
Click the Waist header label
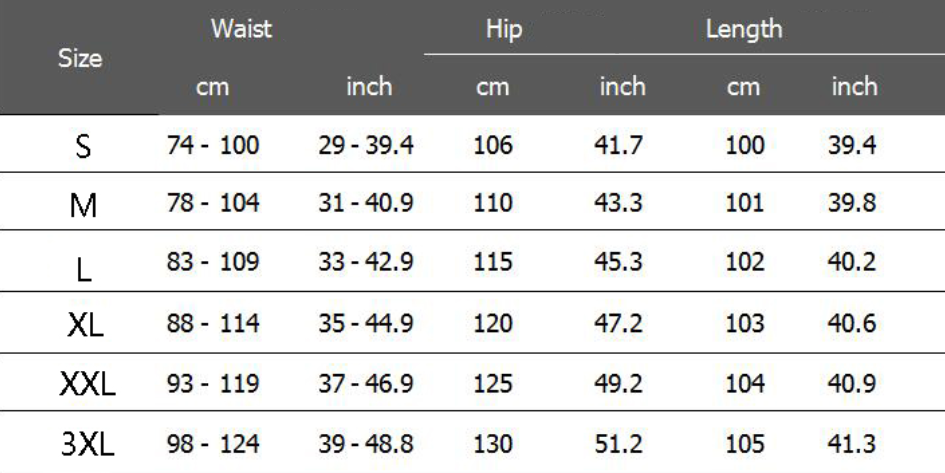(241, 30)
